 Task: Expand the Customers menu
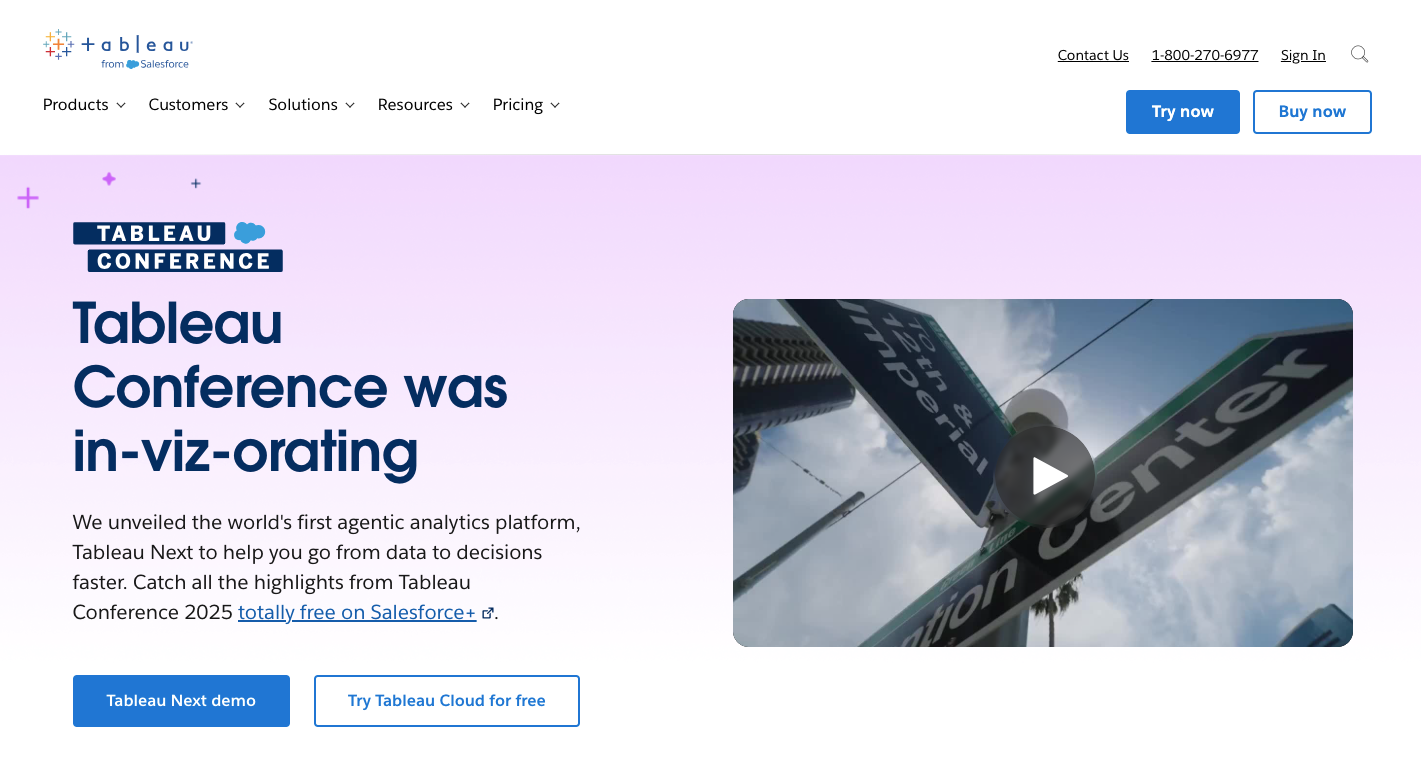coord(197,105)
